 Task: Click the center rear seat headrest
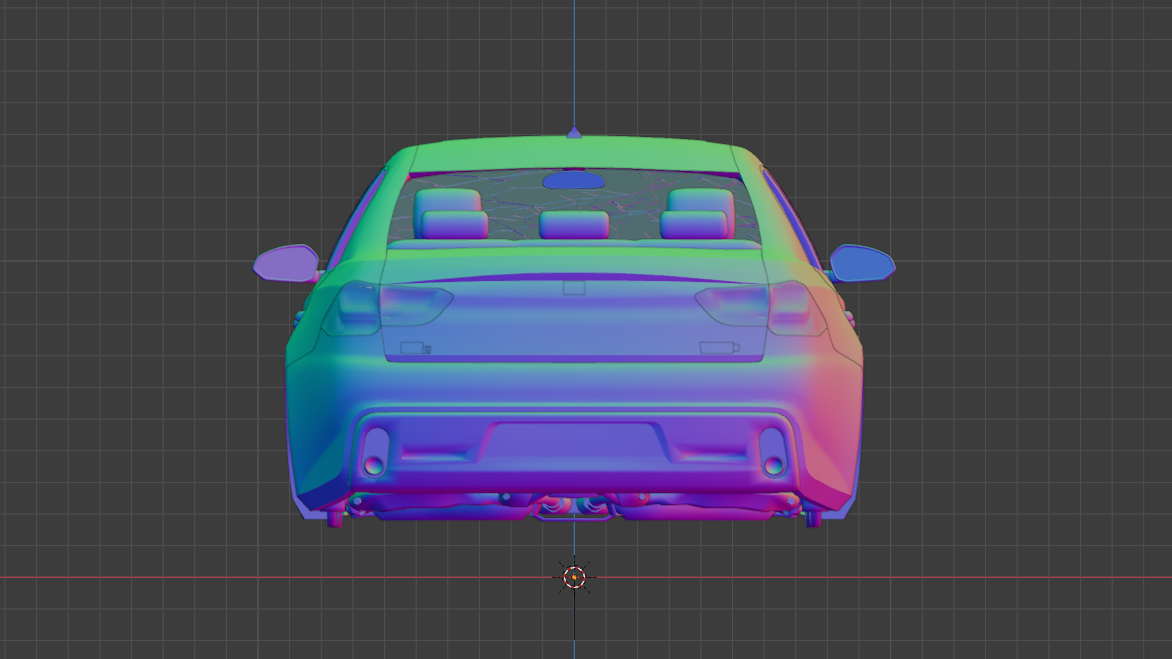pos(574,225)
